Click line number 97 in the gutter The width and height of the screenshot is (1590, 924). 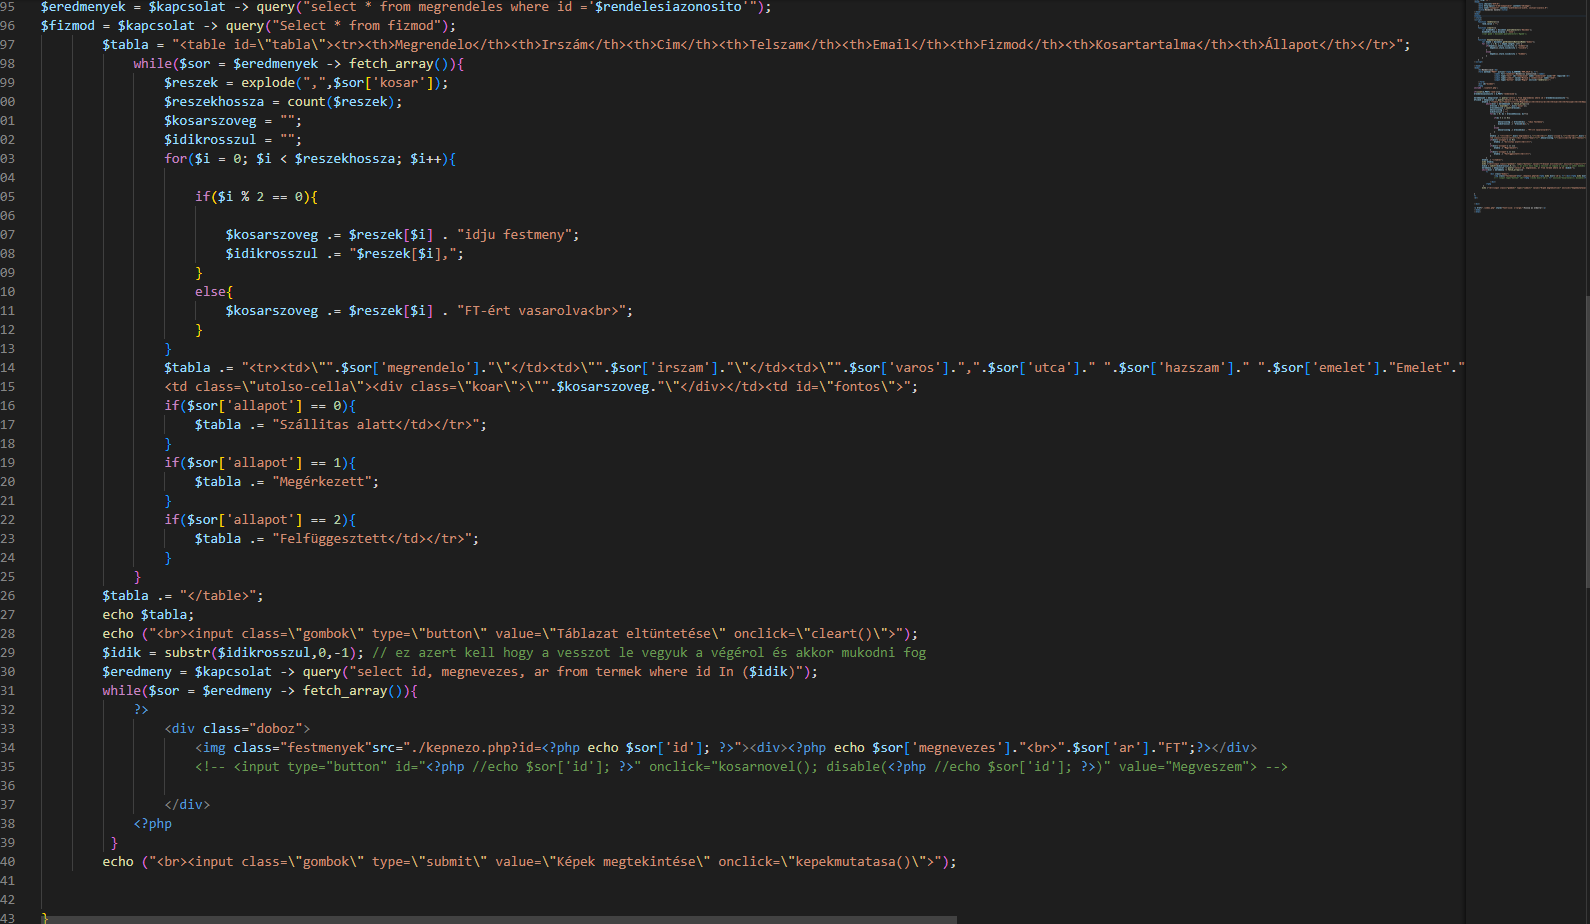pos(8,45)
